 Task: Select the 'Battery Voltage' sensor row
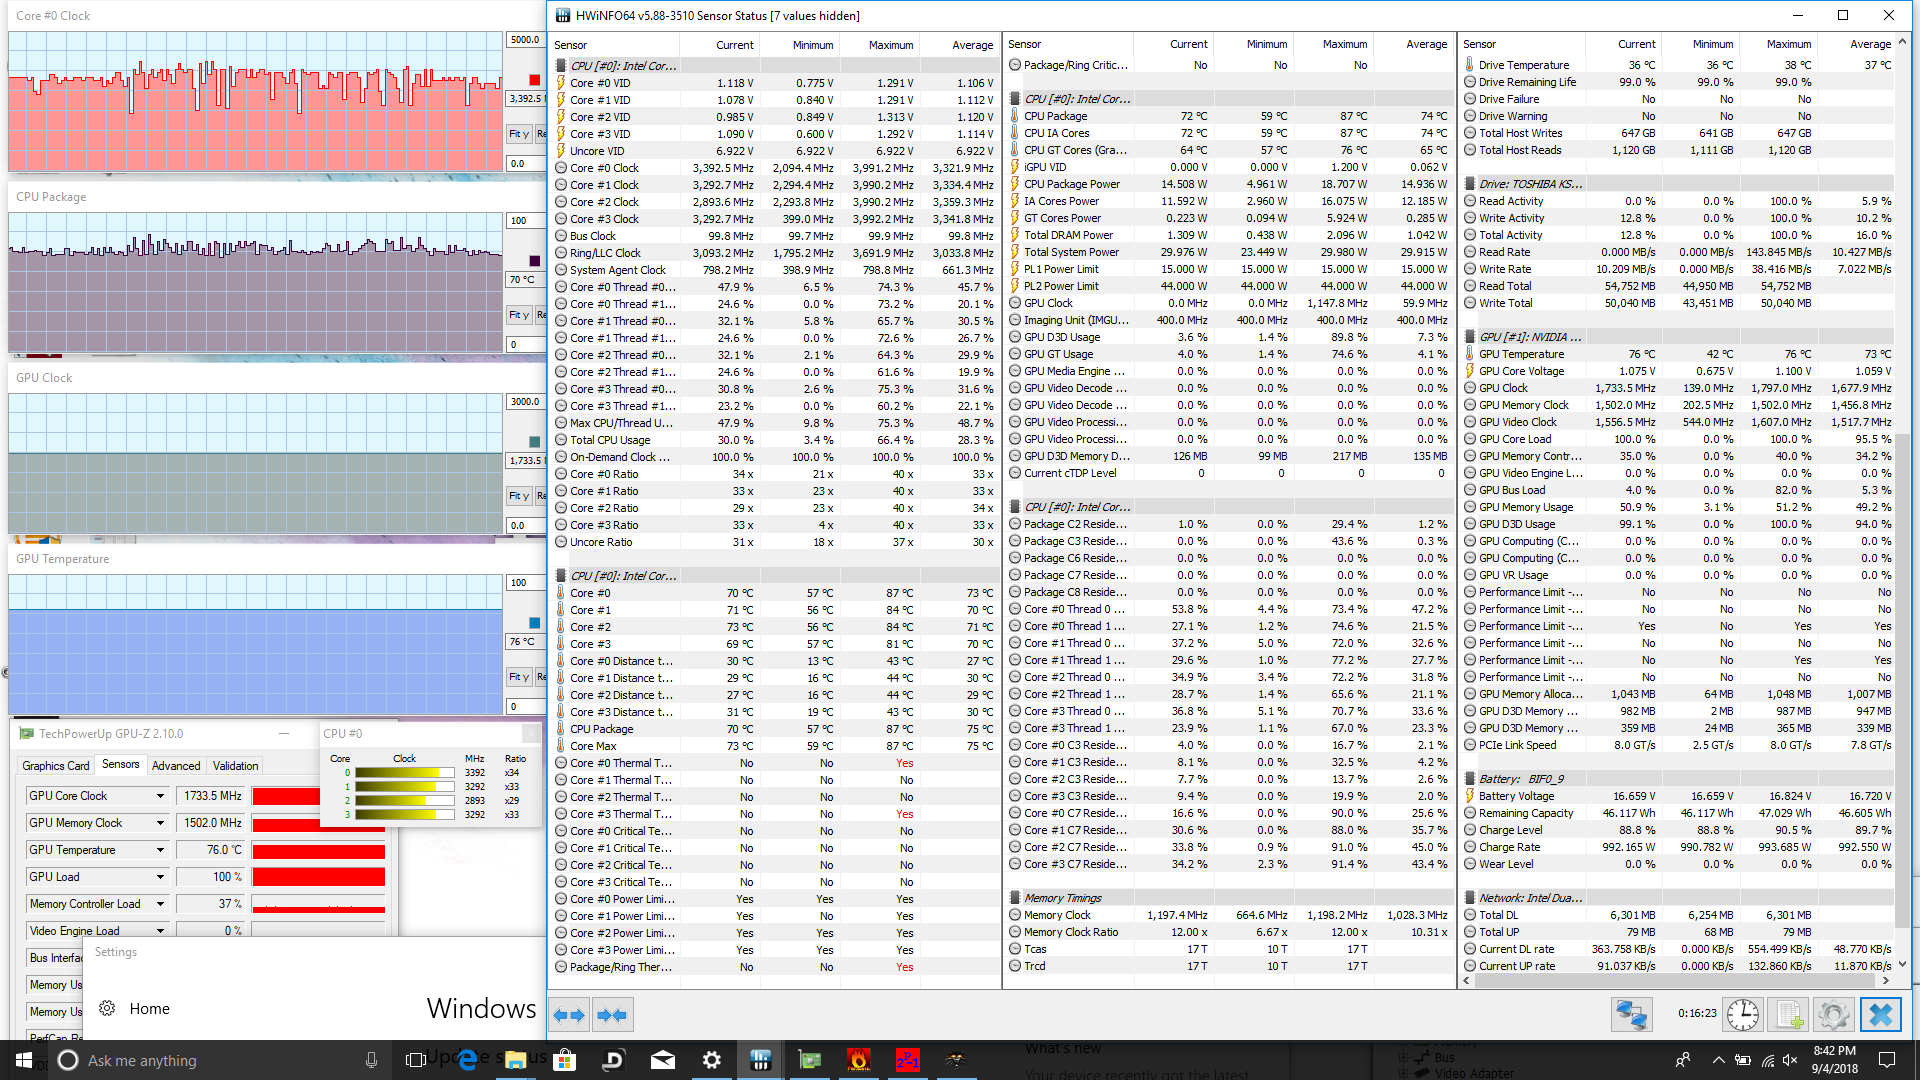click(x=1678, y=796)
